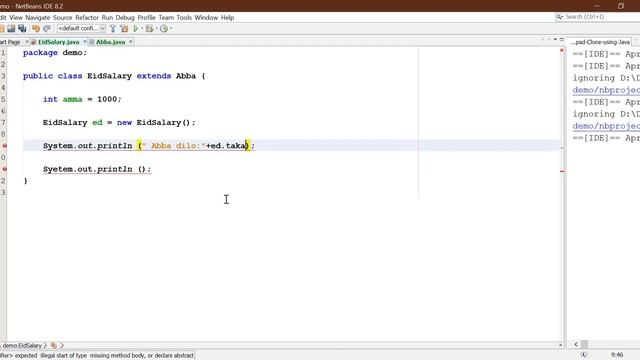Expand the Profile Project dropdown arrow

(171, 29)
